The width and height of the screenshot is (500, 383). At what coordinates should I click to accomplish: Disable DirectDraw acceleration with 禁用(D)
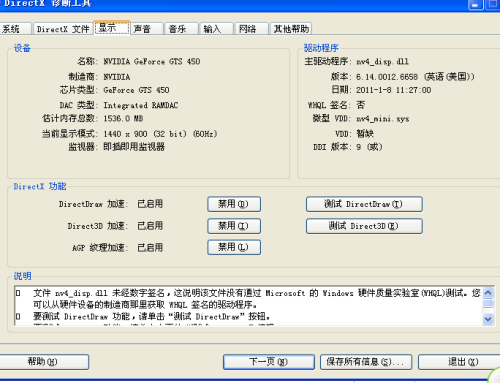point(234,204)
